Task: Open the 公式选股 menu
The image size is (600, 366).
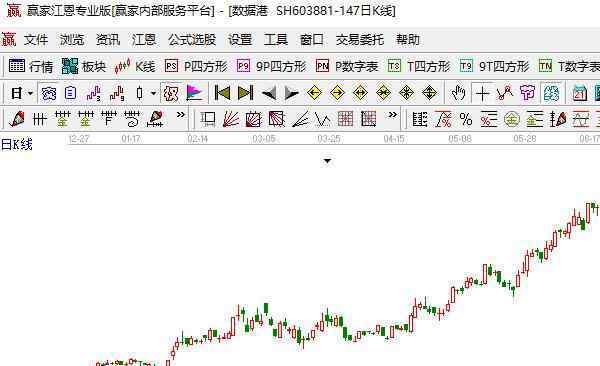Action: tap(192, 40)
